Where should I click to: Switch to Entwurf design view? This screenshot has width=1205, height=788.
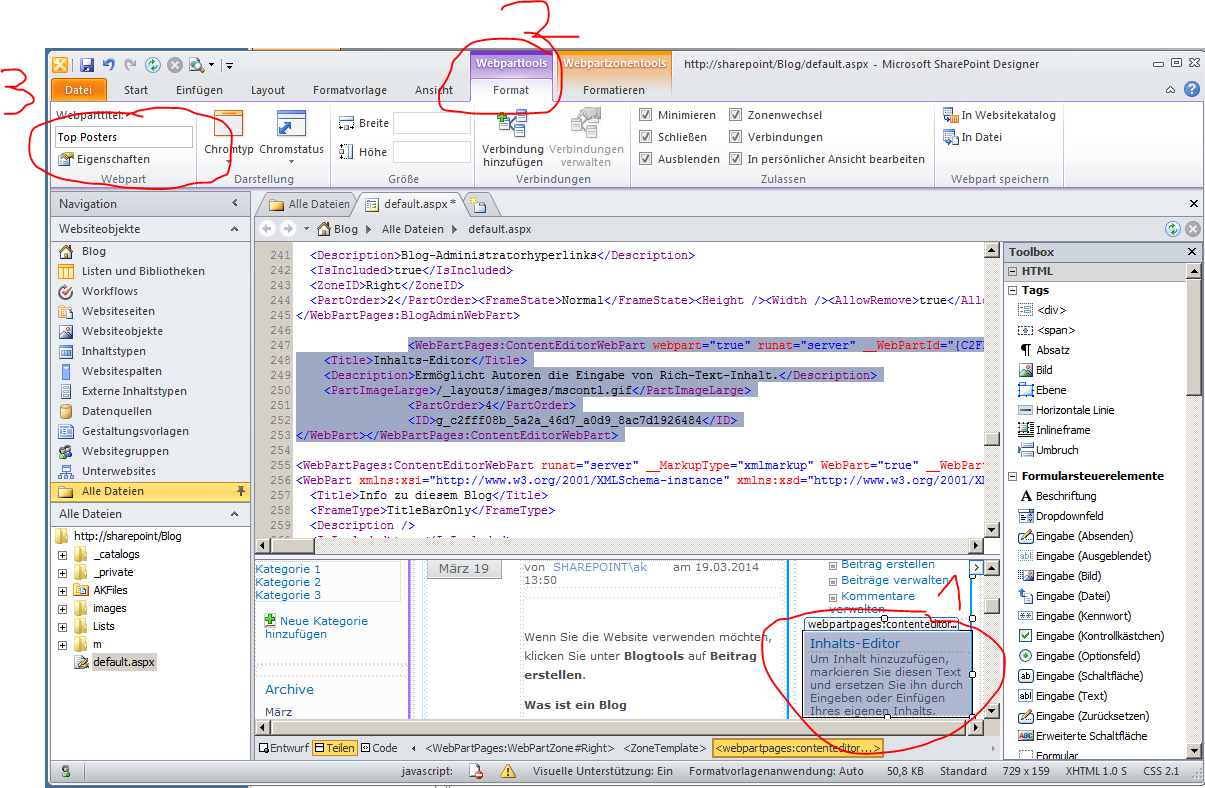coord(283,747)
